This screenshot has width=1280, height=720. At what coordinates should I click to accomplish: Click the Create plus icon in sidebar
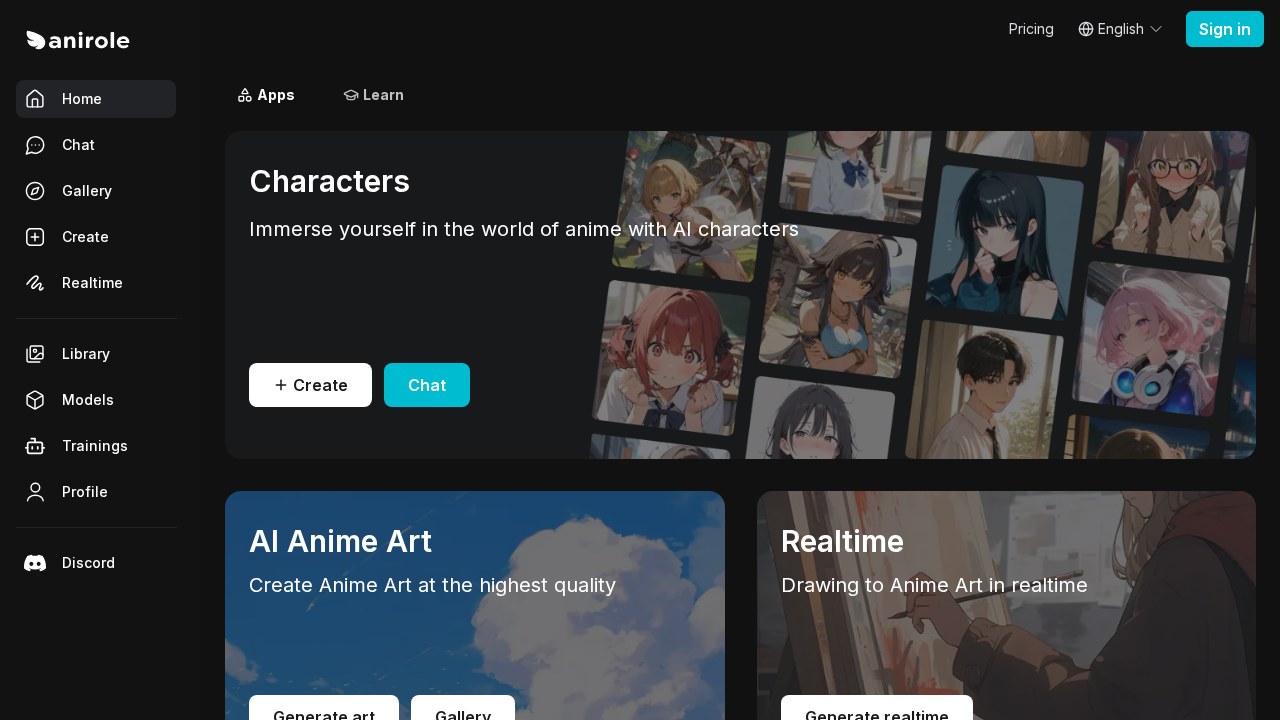(x=34, y=237)
